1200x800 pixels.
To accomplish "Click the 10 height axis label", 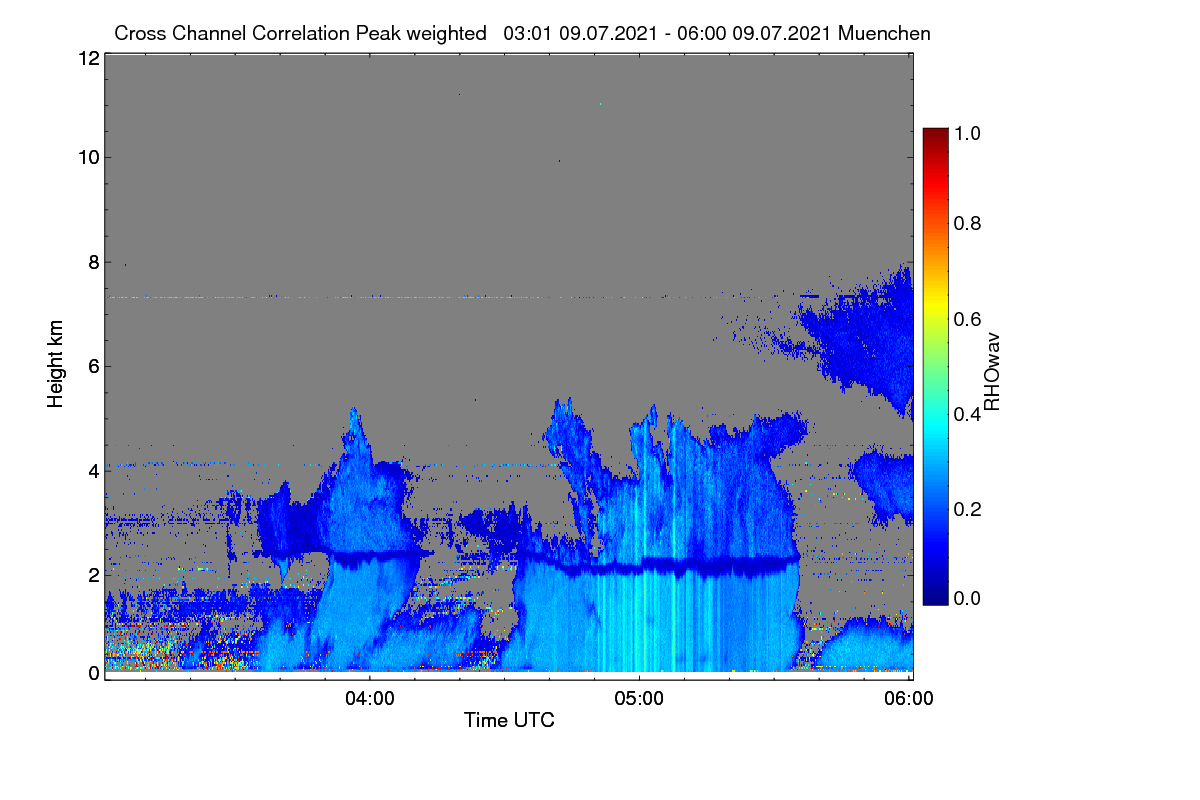I will (88, 157).
